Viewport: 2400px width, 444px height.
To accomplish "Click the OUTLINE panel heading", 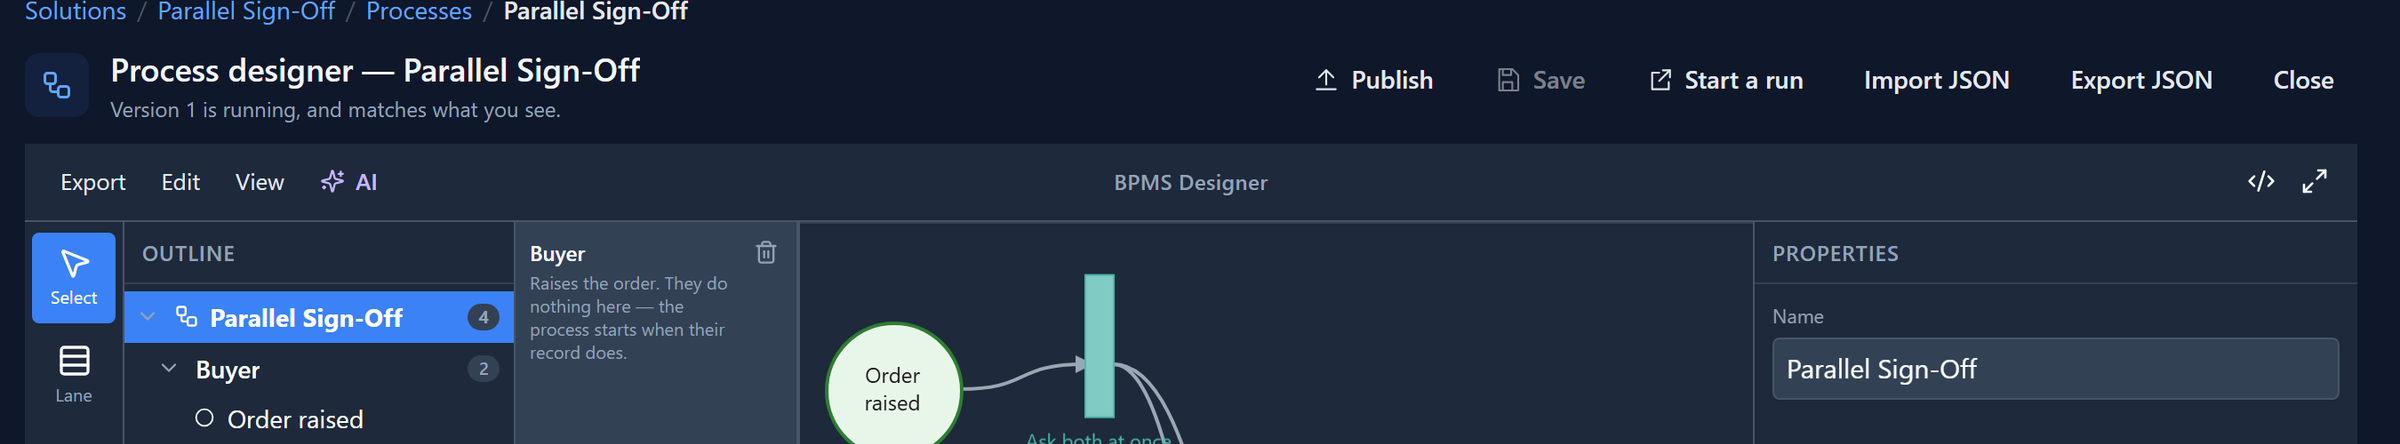I will [x=189, y=254].
